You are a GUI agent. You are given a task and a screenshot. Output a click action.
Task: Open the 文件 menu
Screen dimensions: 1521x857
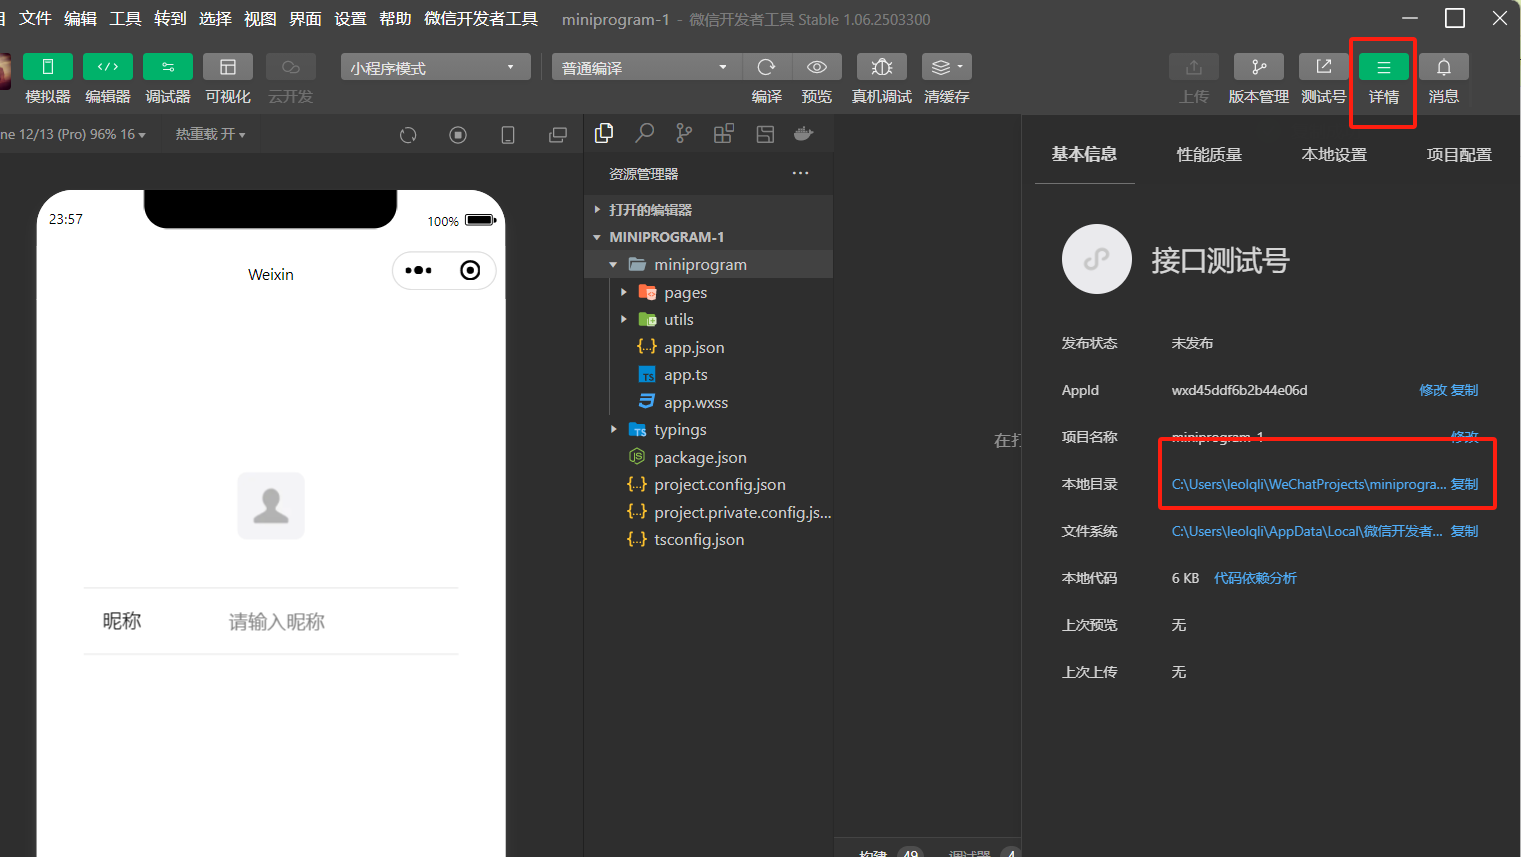click(35, 19)
